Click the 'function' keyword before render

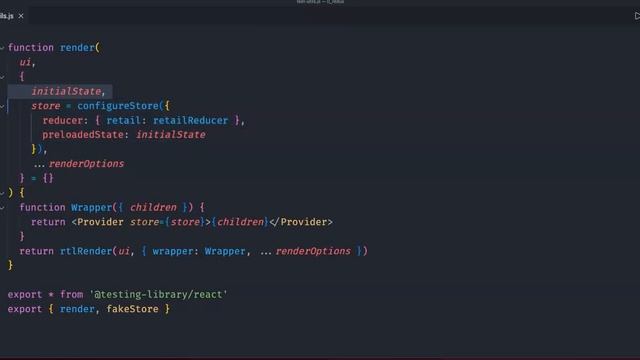point(31,48)
